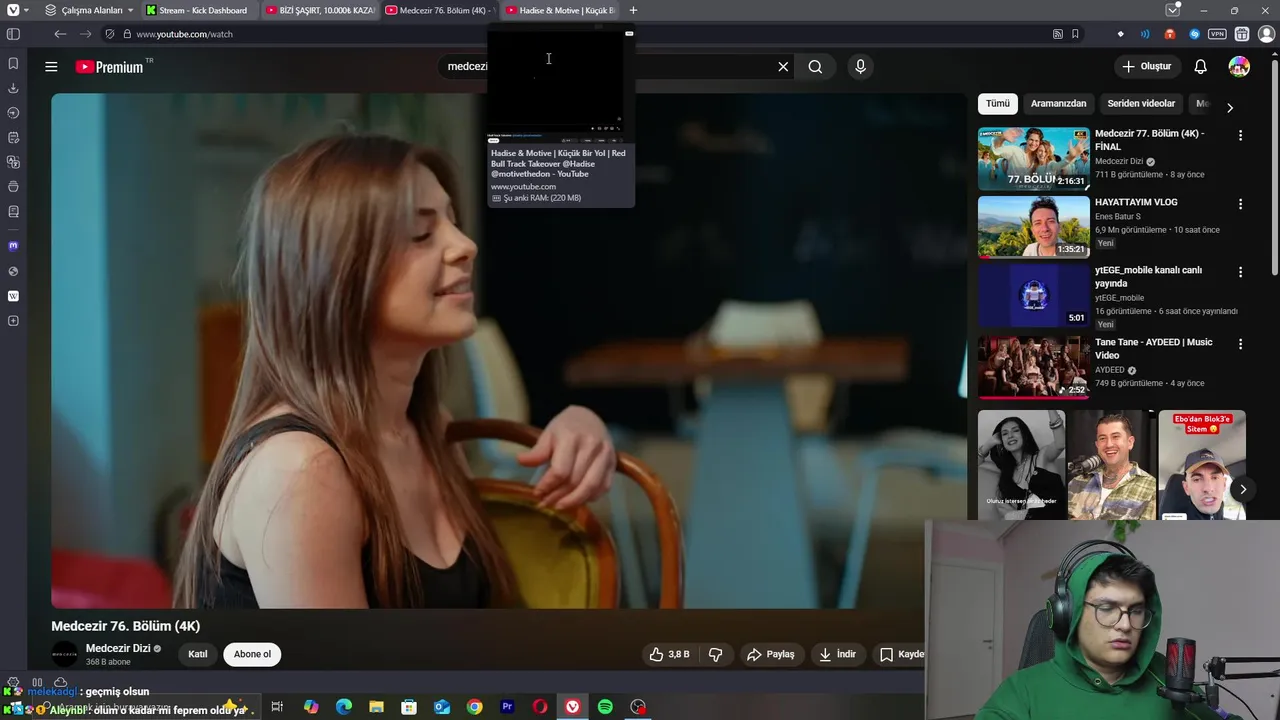
Task: Start voice search with the microphone
Action: click(860, 67)
